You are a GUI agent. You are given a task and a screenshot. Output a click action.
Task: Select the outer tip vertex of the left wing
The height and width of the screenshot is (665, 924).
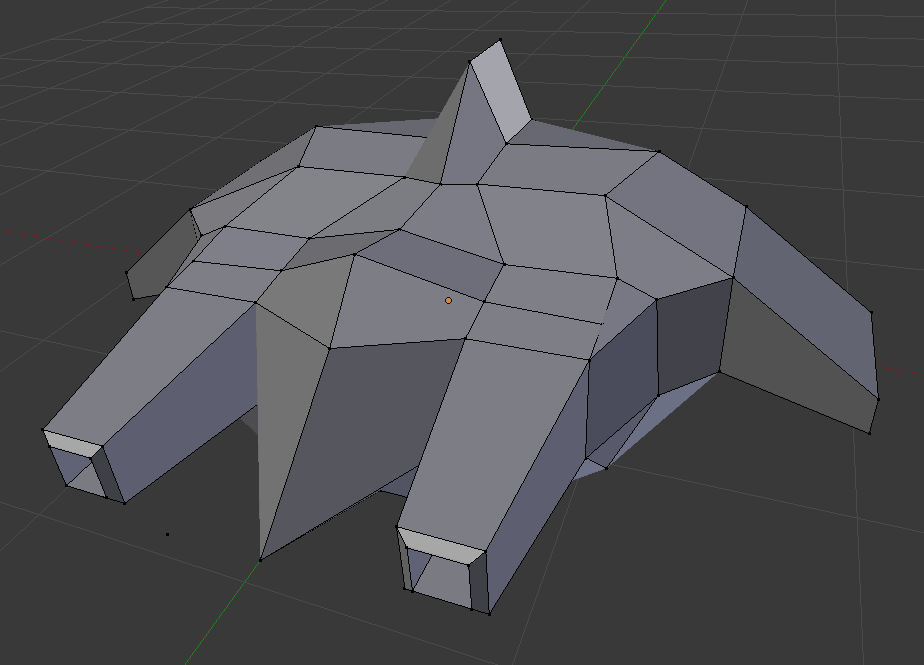[x=127, y=272]
